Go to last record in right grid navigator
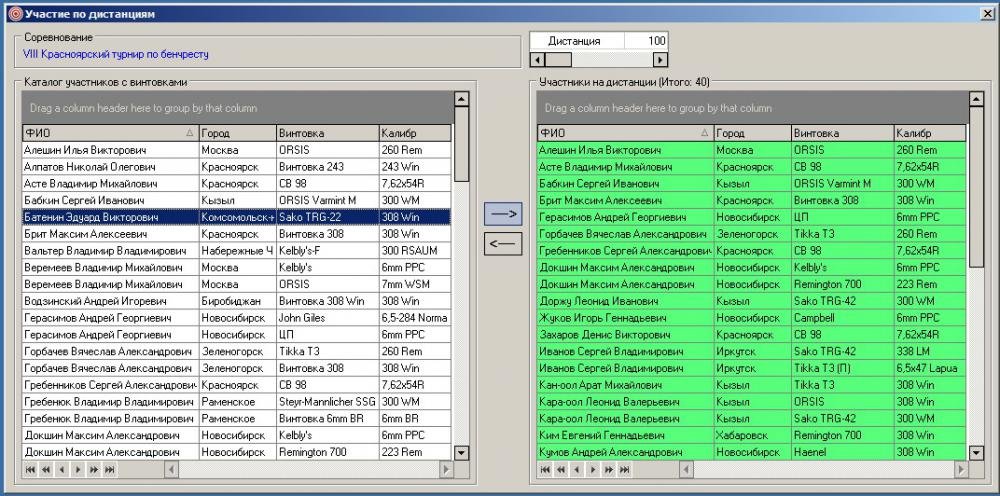Screen dimensions: 1000x496 click(x=624, y=469)
